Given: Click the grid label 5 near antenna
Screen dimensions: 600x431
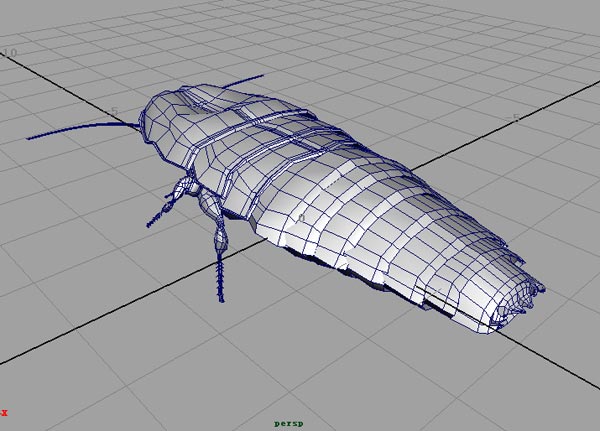Looking at the screenshot, I should (115, 111).
